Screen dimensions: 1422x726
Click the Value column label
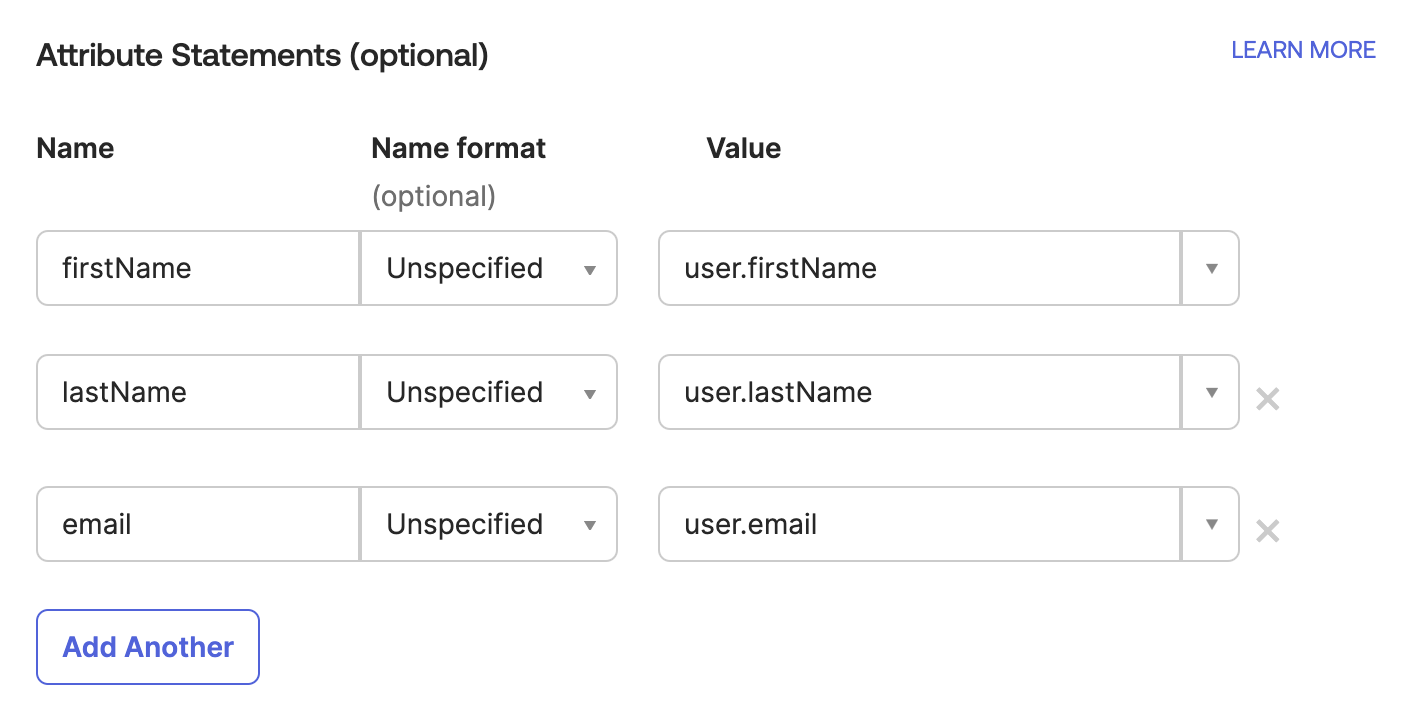pos(743,149)
